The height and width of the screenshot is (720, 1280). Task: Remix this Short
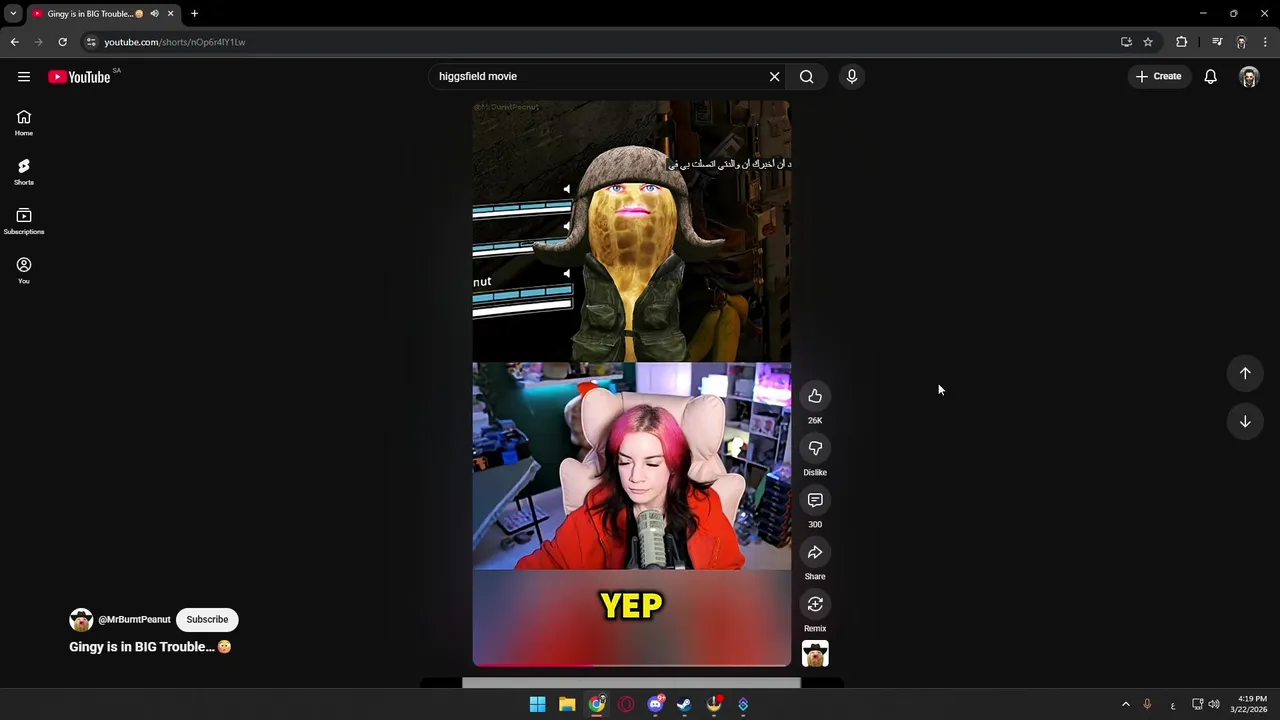pos(815,604)
